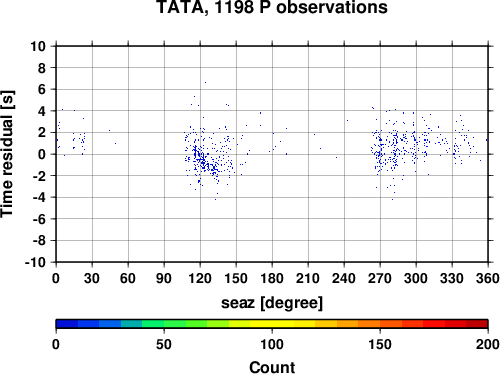Select the darkest blue first colorbar segment
This screenshot has height=374, width=500.
[x=67, y=324]
